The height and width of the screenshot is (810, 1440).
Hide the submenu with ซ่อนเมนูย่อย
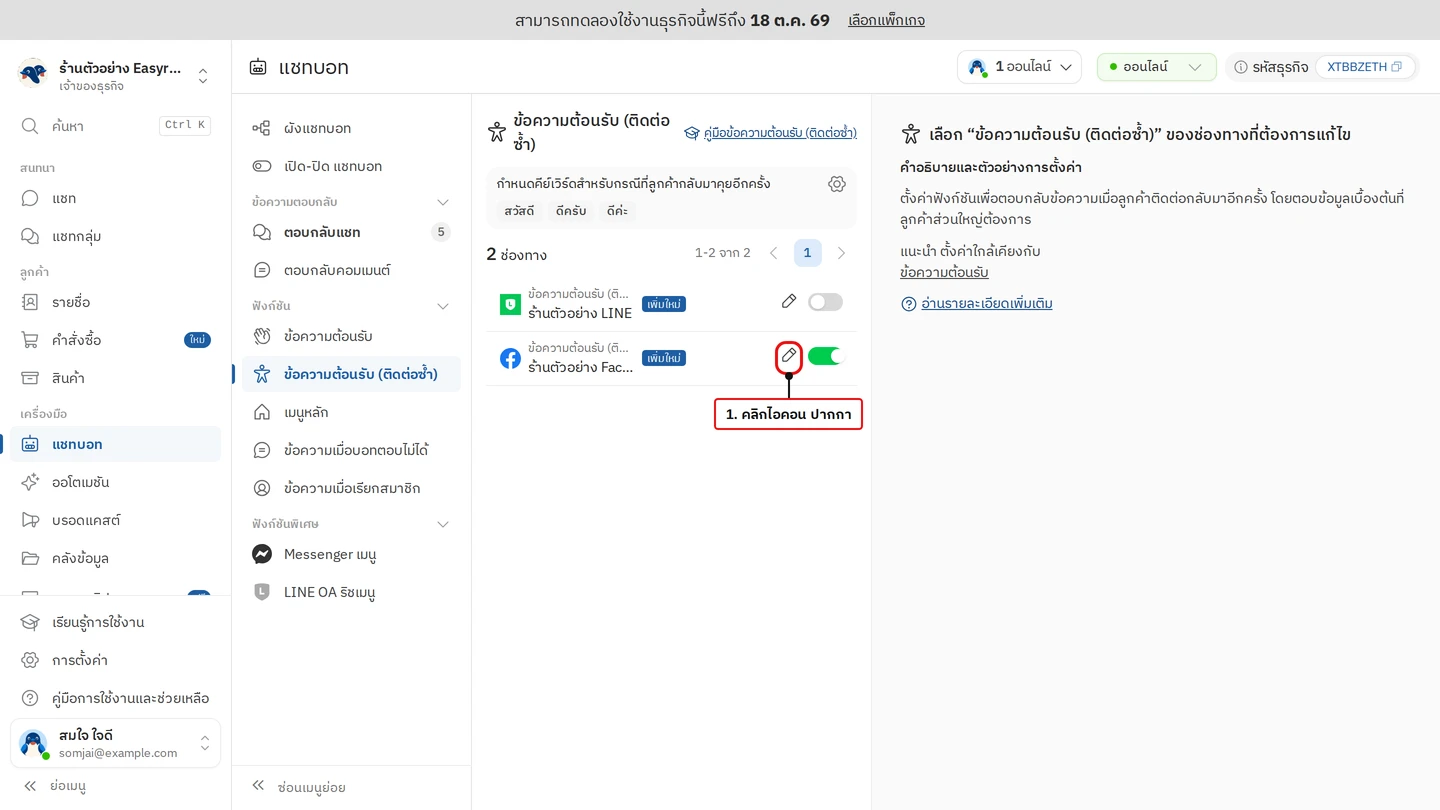tap(298, 787)
